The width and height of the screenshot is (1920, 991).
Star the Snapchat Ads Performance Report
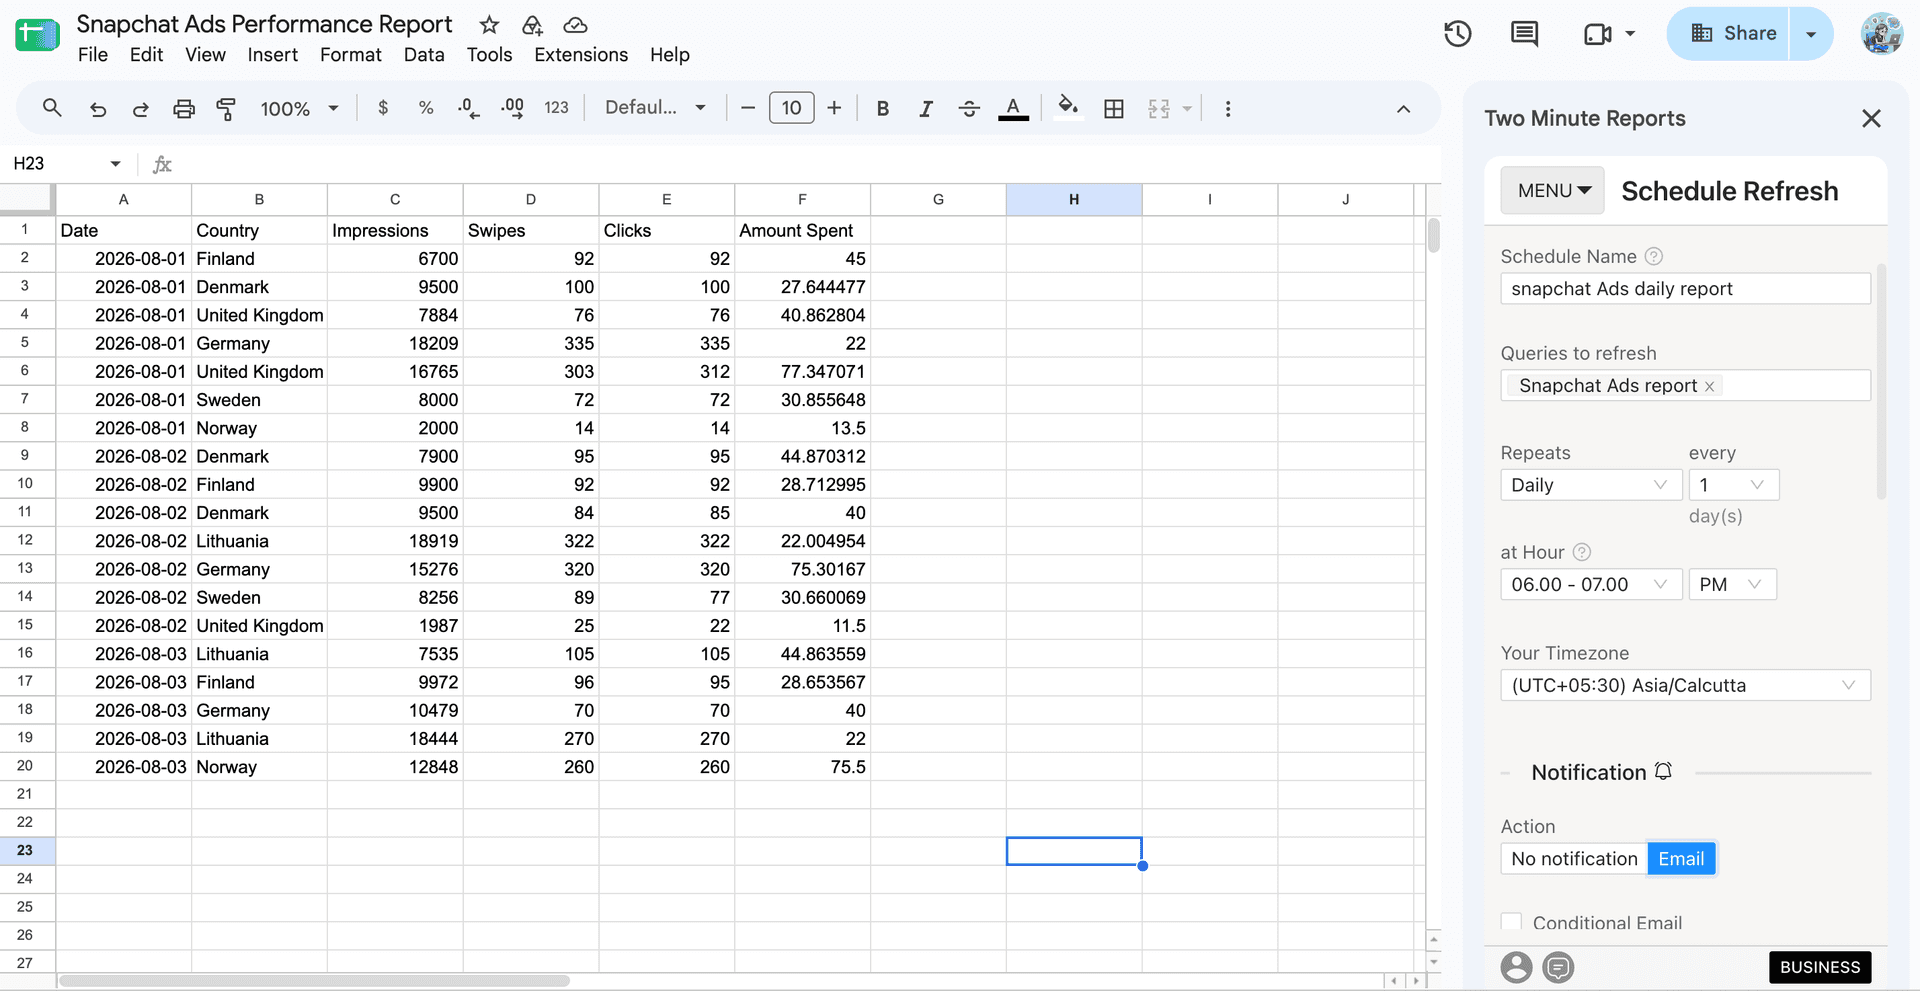[489, 25]
